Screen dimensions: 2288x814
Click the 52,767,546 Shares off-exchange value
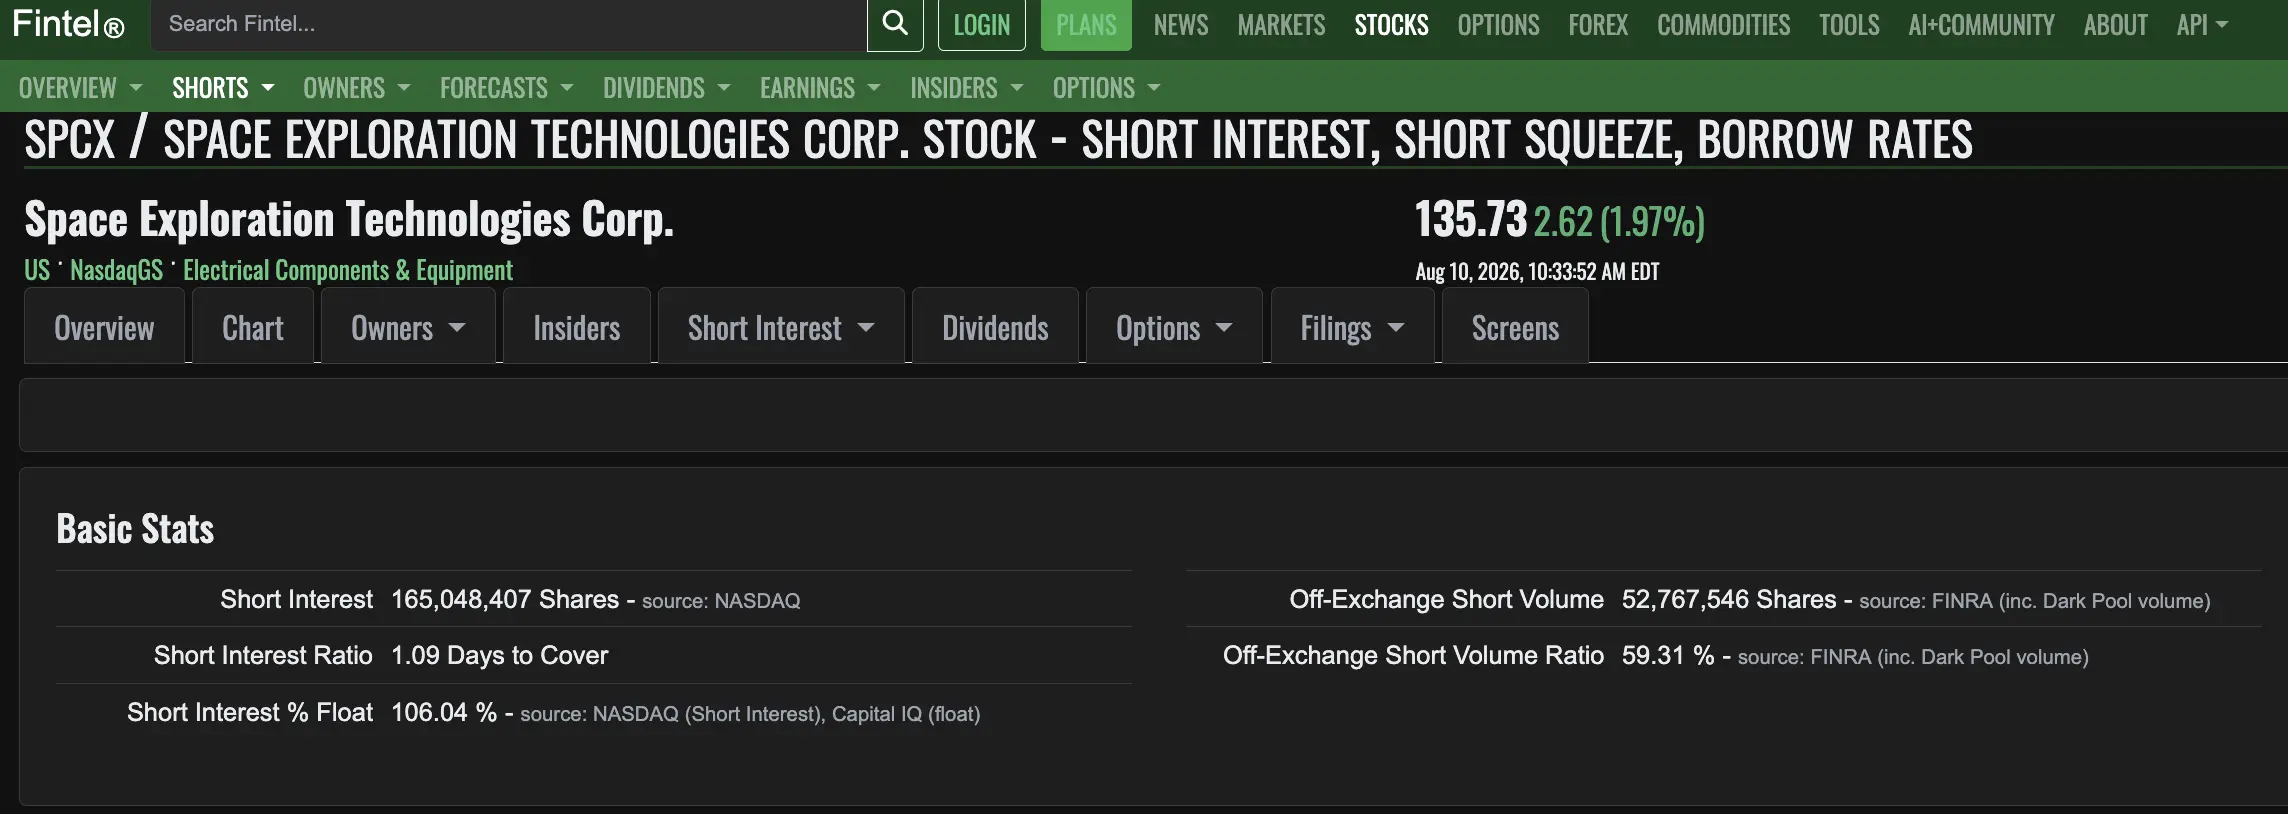[x=1729, y=599]
